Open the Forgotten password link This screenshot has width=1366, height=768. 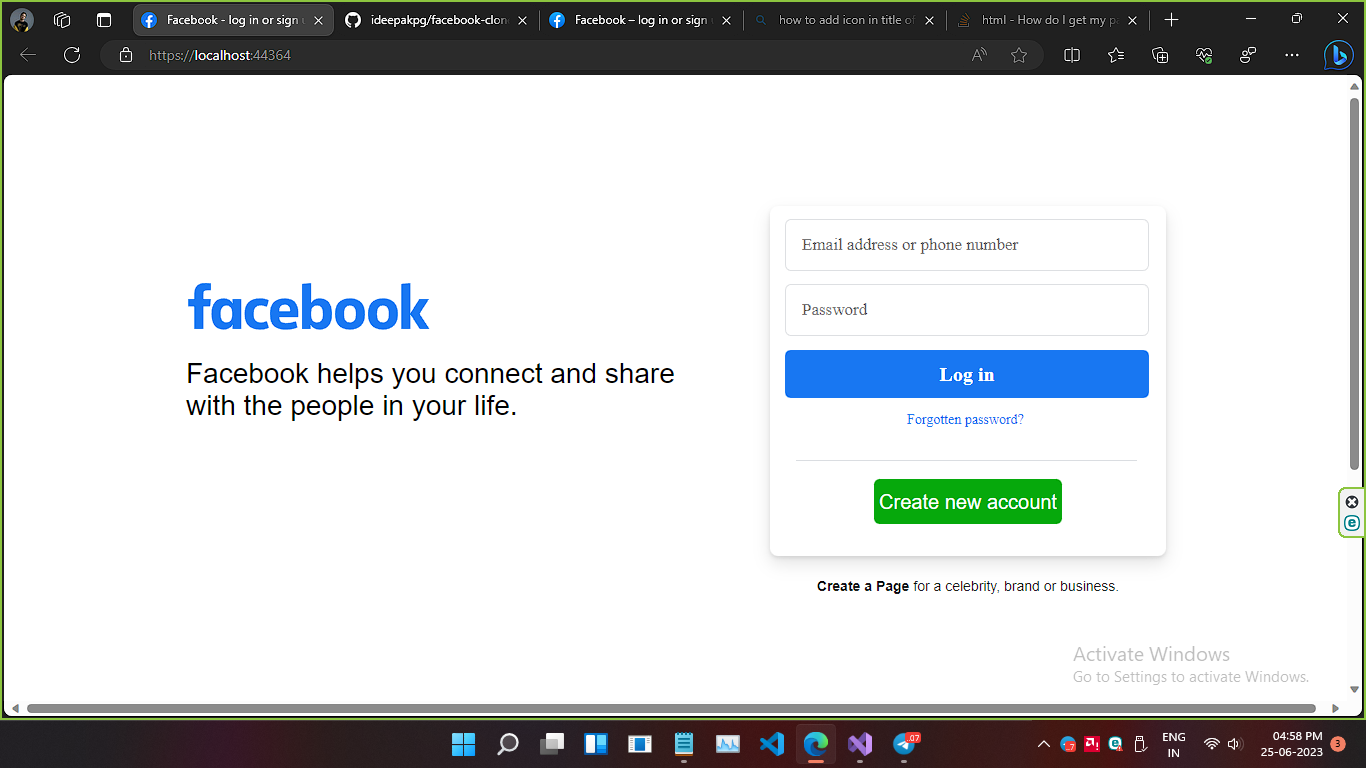point(965,419)
